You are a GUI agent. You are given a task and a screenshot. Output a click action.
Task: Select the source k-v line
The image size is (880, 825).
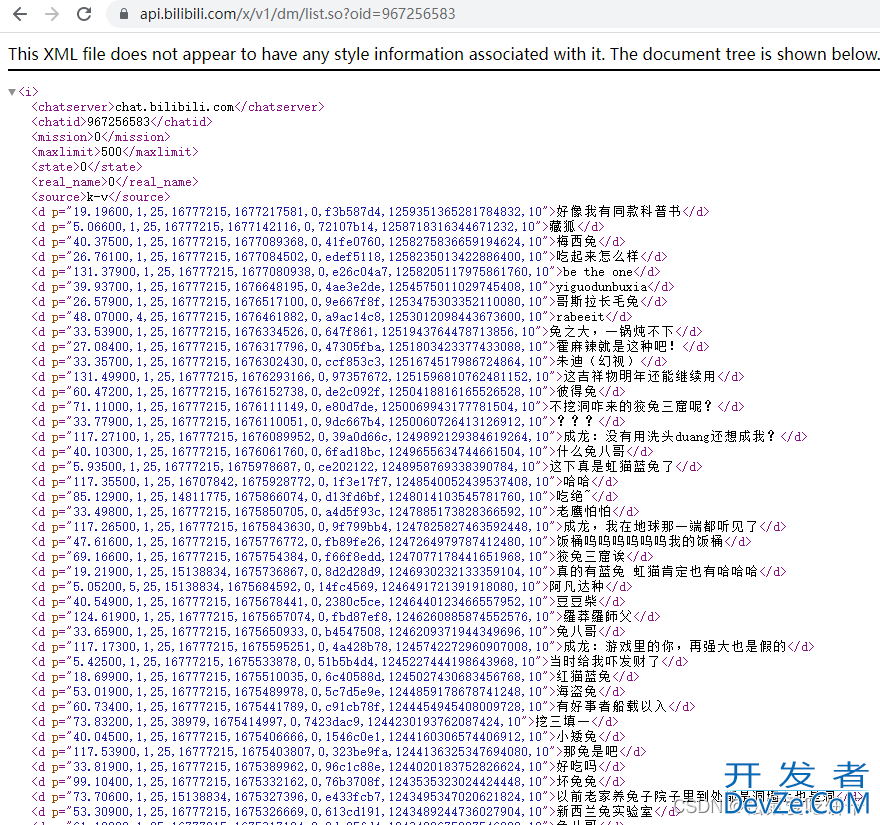point(101,197)
